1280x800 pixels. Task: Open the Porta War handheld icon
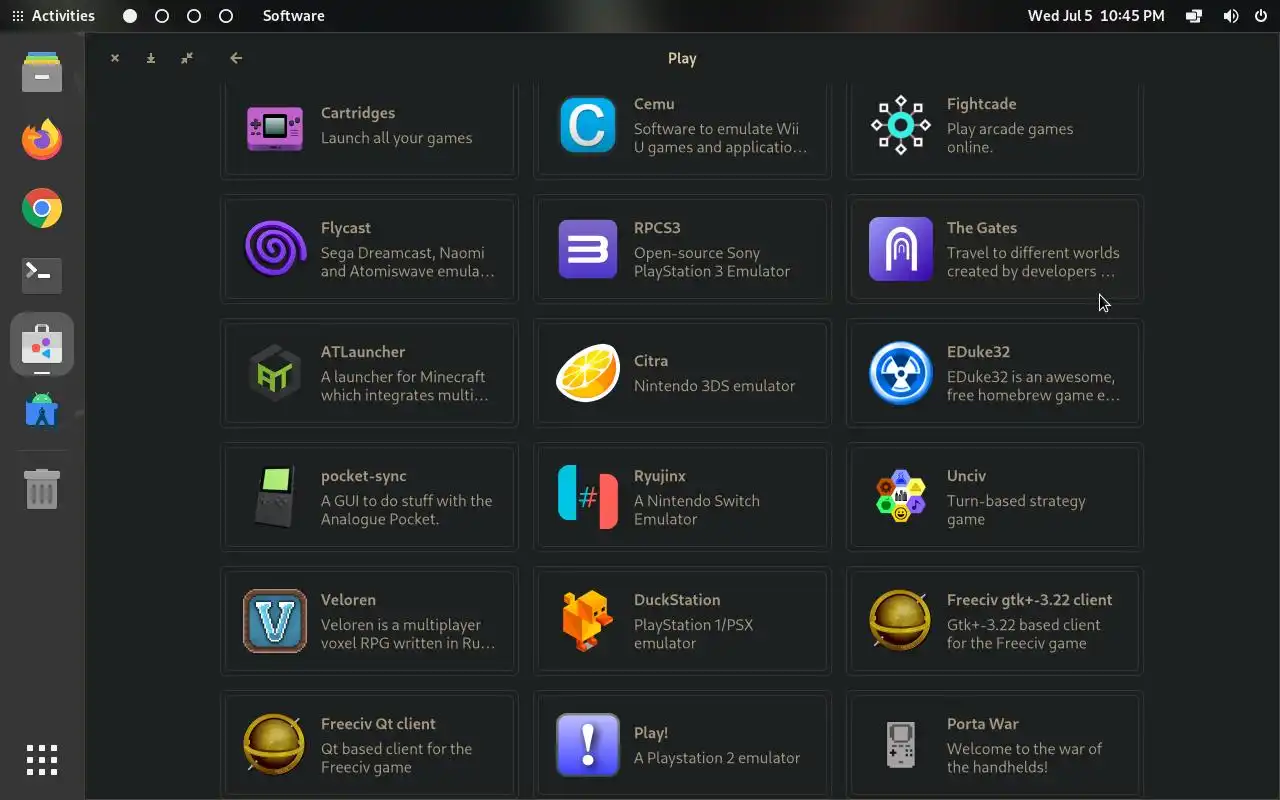pyautogui.click(x=901, y=745)
